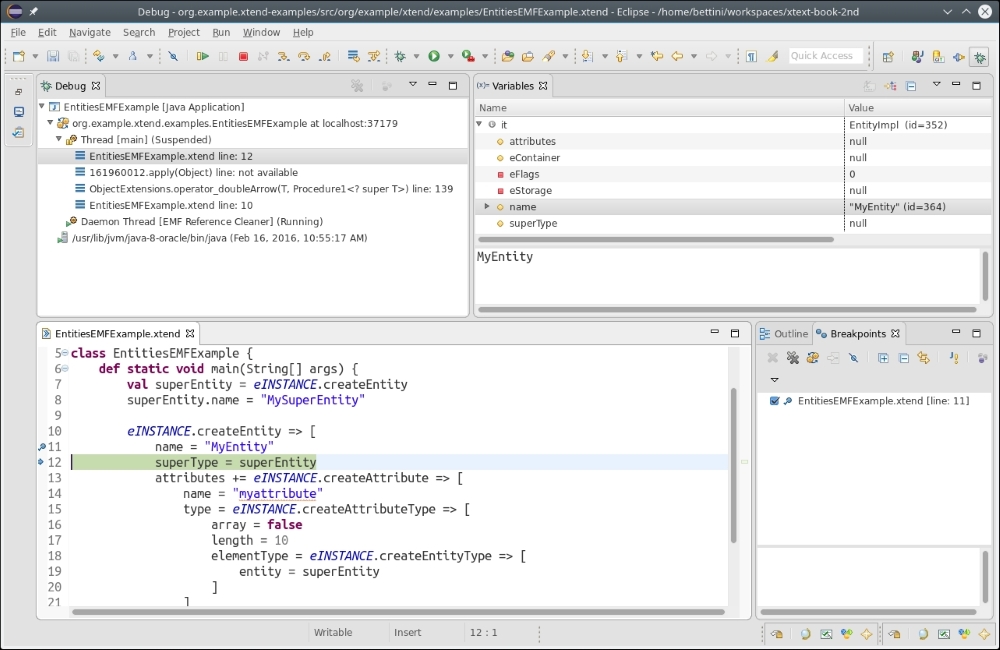Expand the 'name' variable node
Screen dimensions: 1000x650
pyautogui.click(x=487, y=207)
